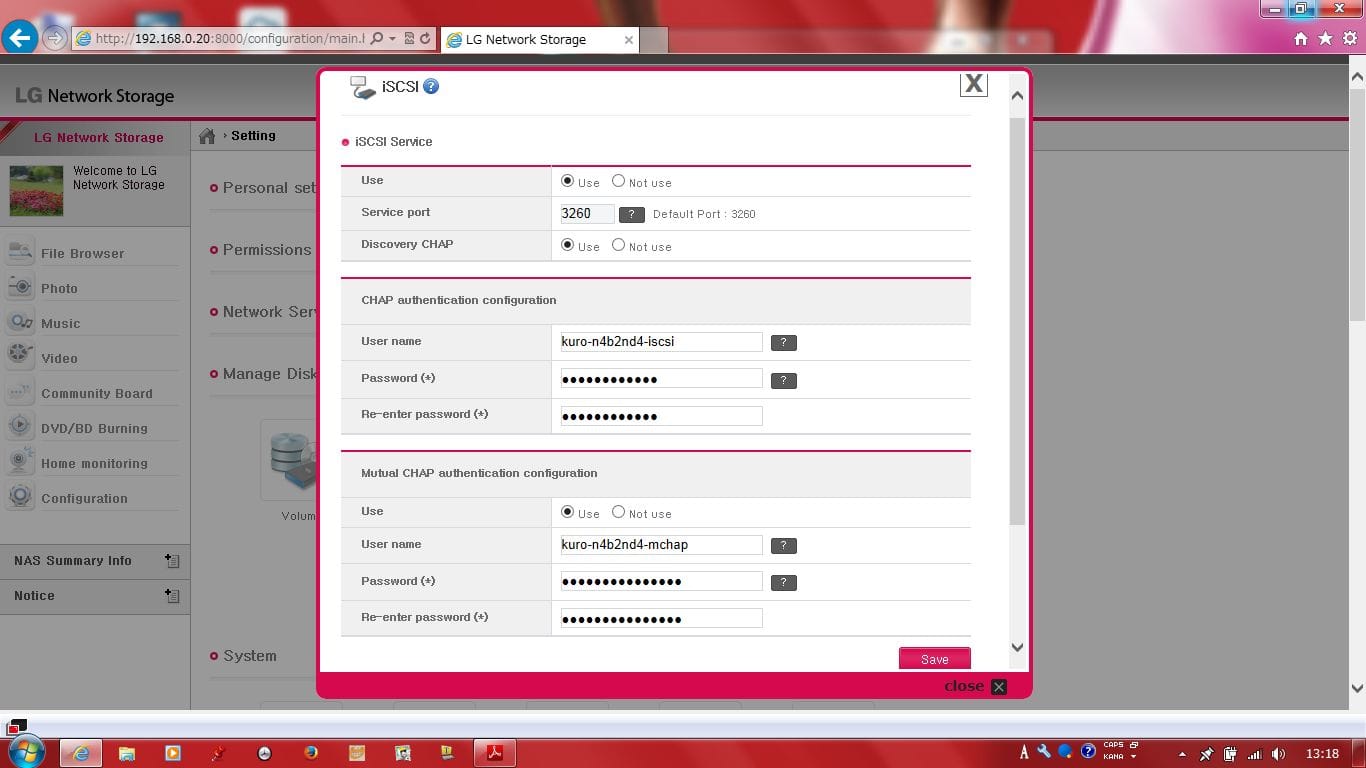1366x768 pixels.
Task: Open the Community Board icon
Action: pos(20,392)
